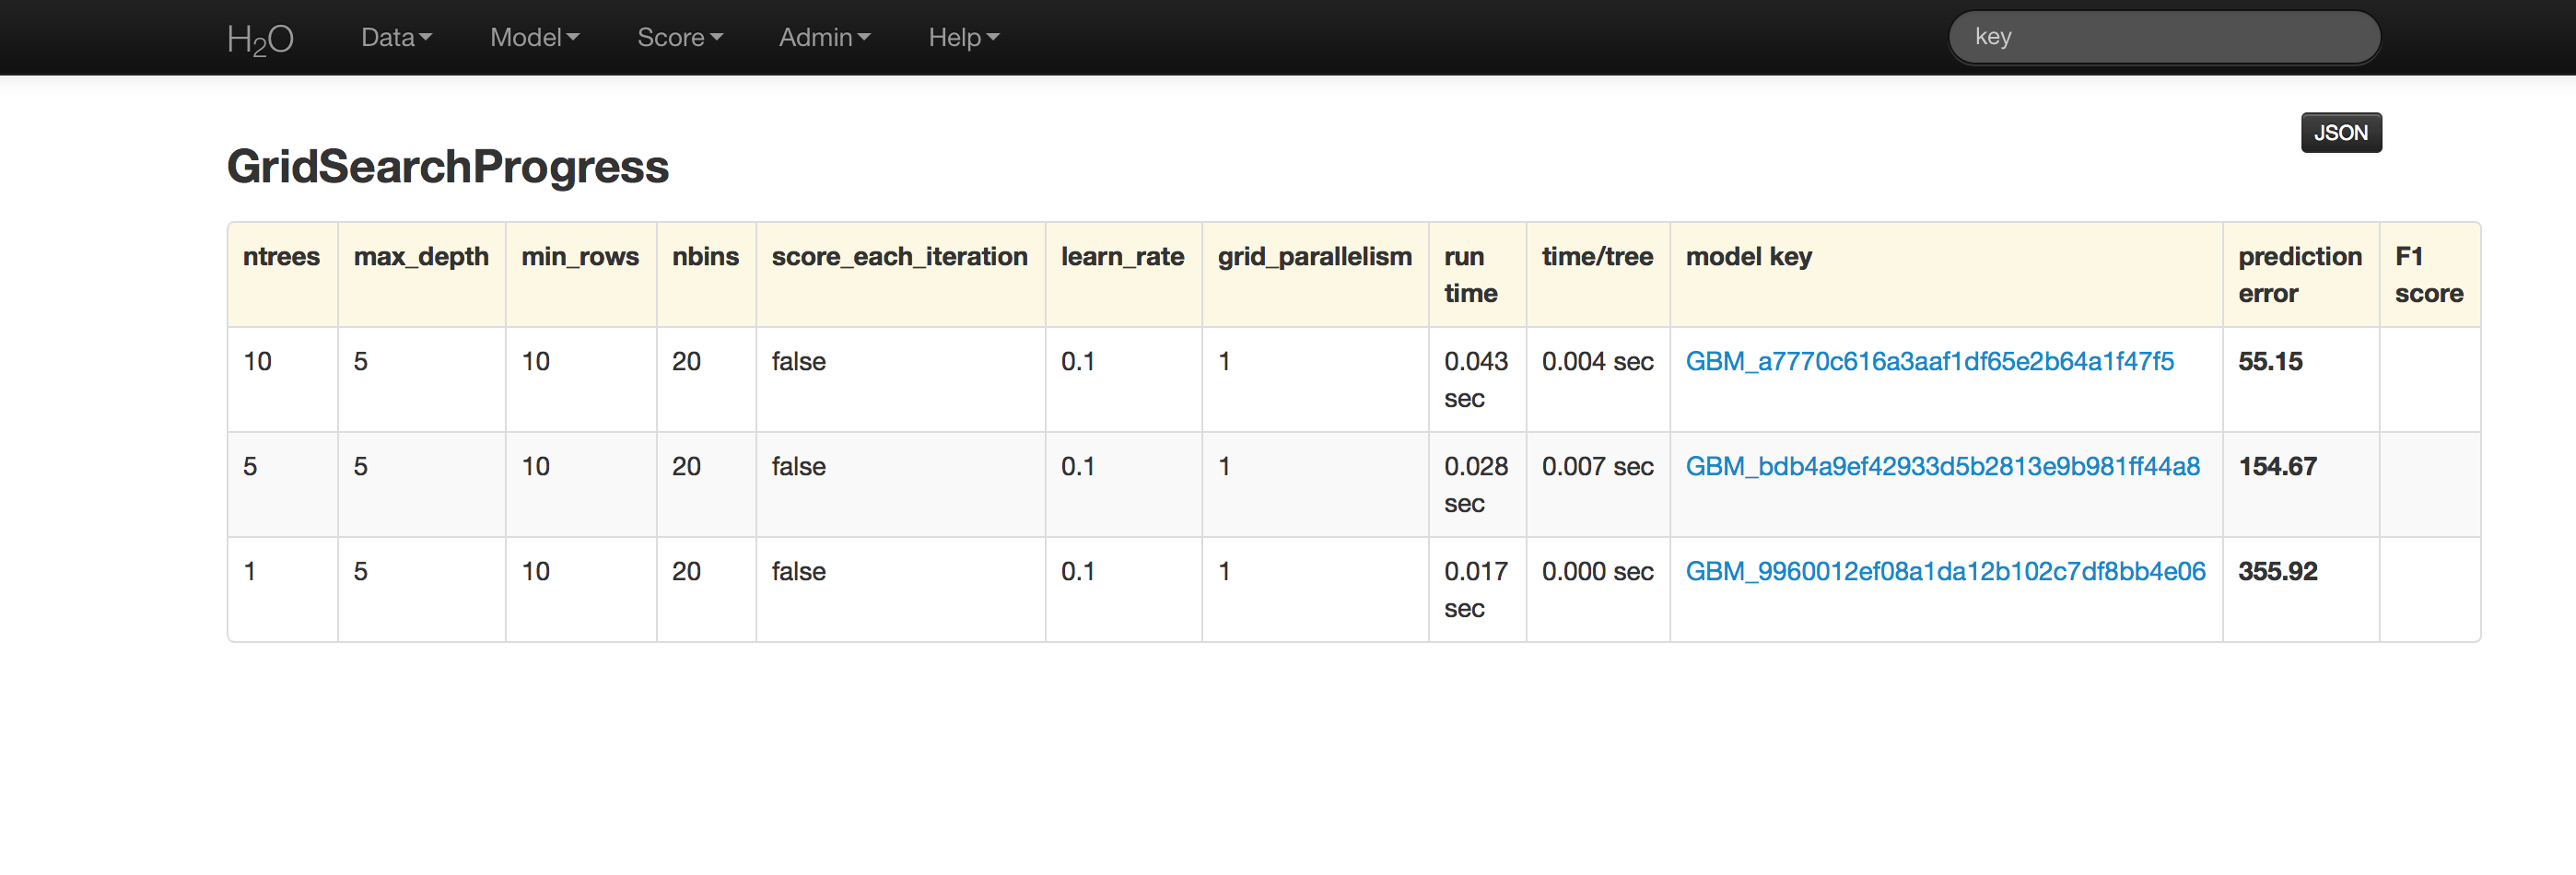Open model GBM_a7770c616a3aaf1df65e2b64a1f47f5
2576x875 pixels.
point(1929,362)
